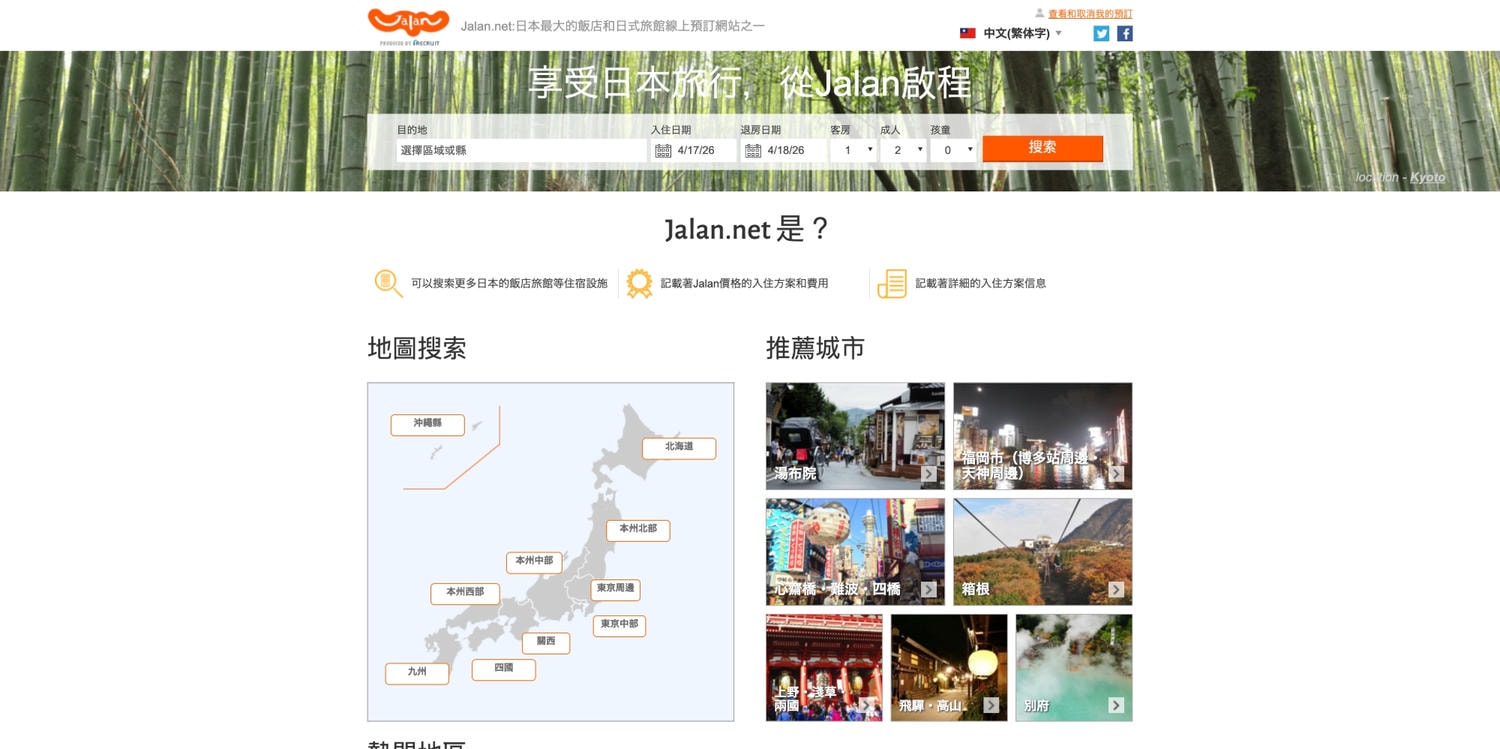
Task: Click arrow icon on 心齋橋 card
Action: [929, 590]
